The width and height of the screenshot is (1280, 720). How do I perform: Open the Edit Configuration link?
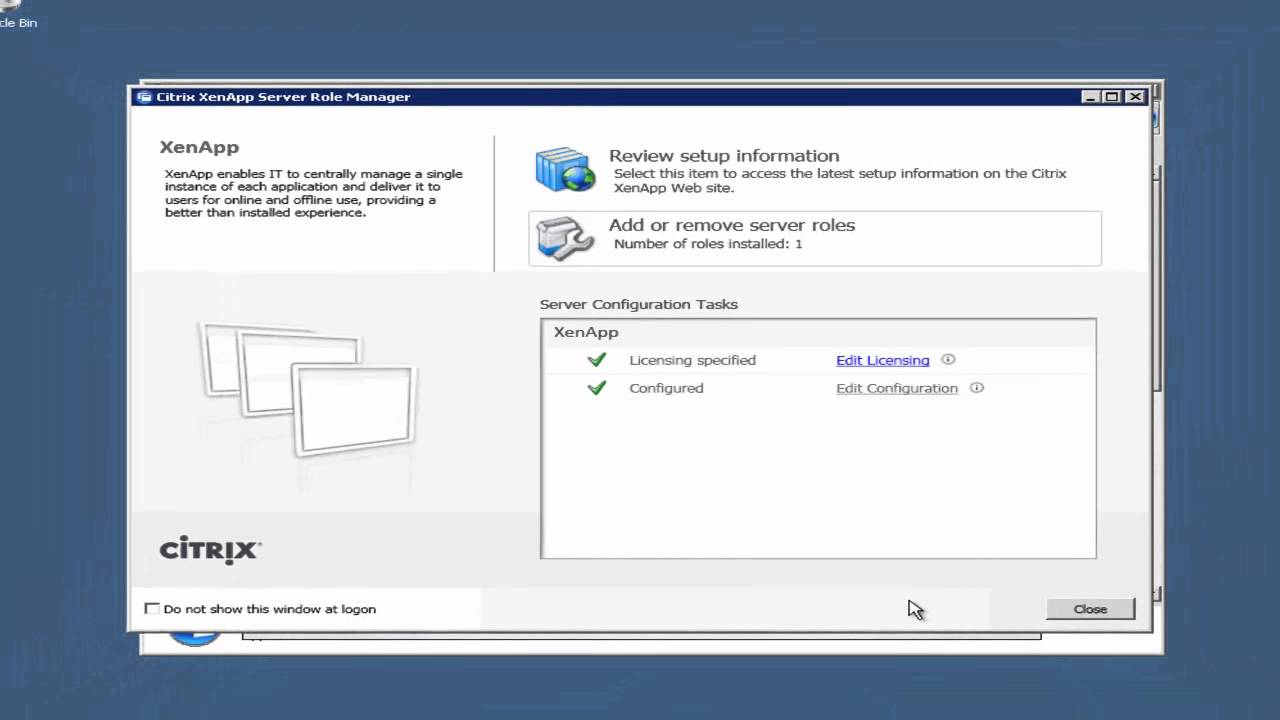(x=897, y=388)
